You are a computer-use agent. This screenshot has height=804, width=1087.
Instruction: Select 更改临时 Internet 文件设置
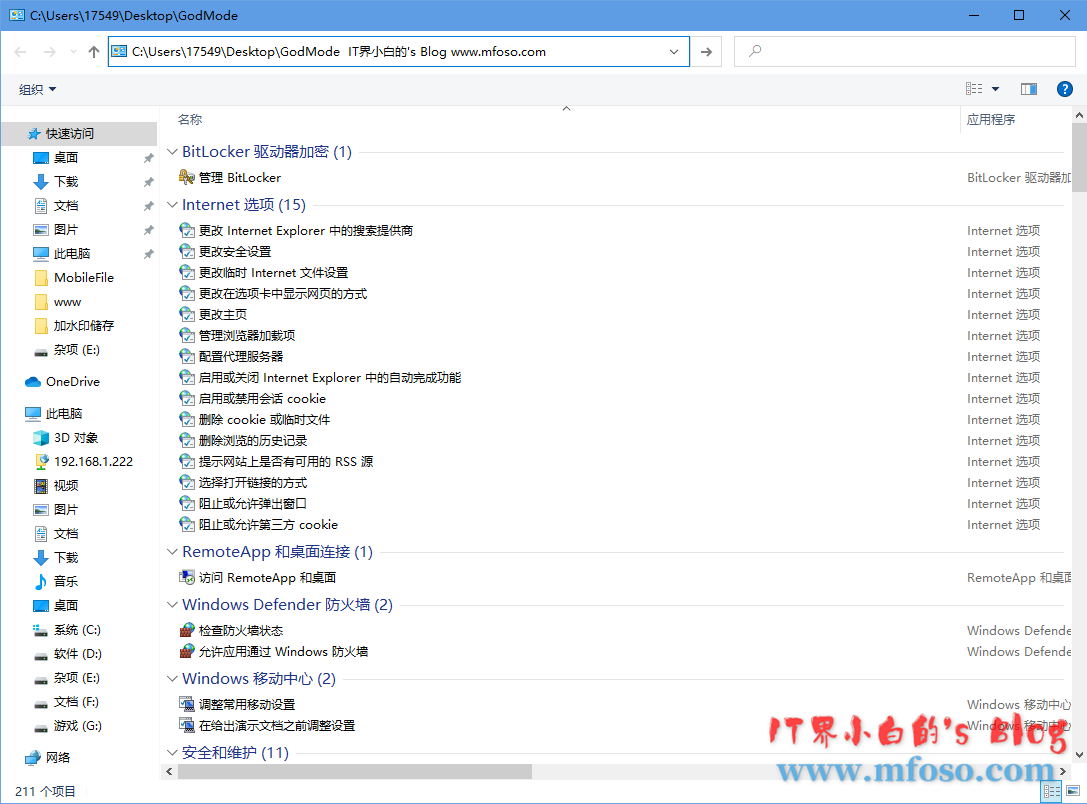coord(273,272)
